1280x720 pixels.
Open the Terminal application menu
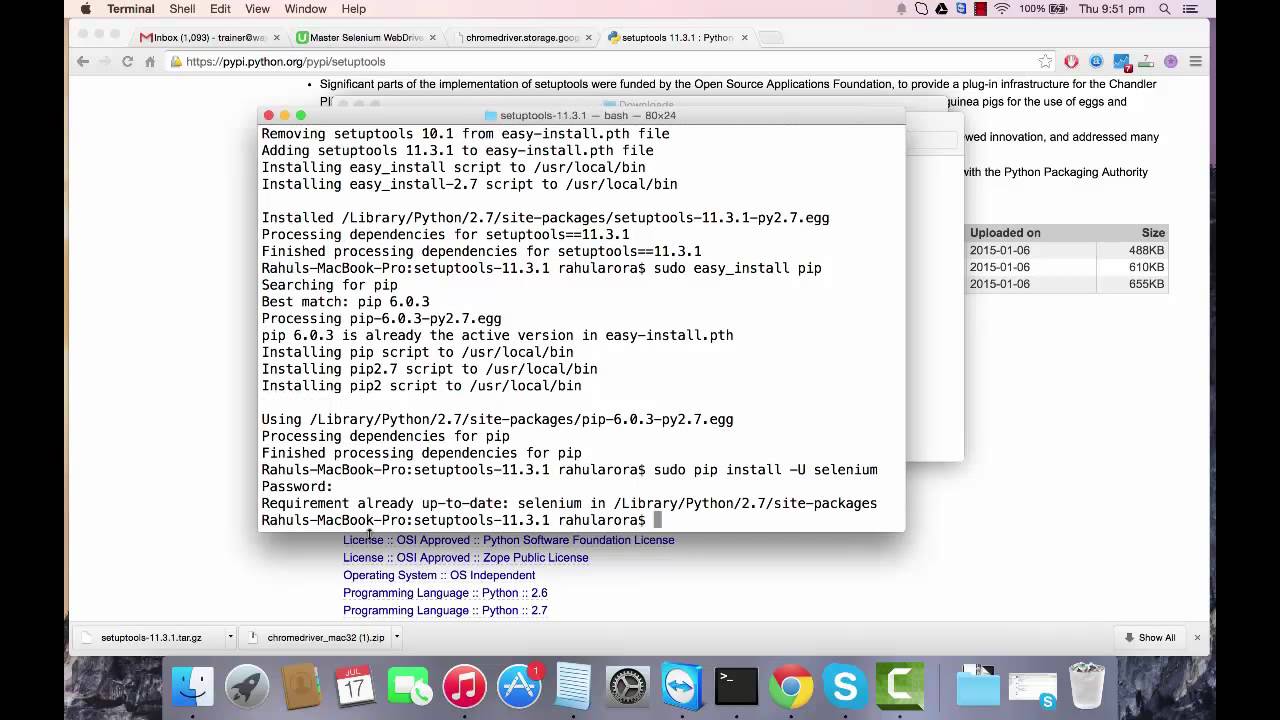tap(131, 9)
